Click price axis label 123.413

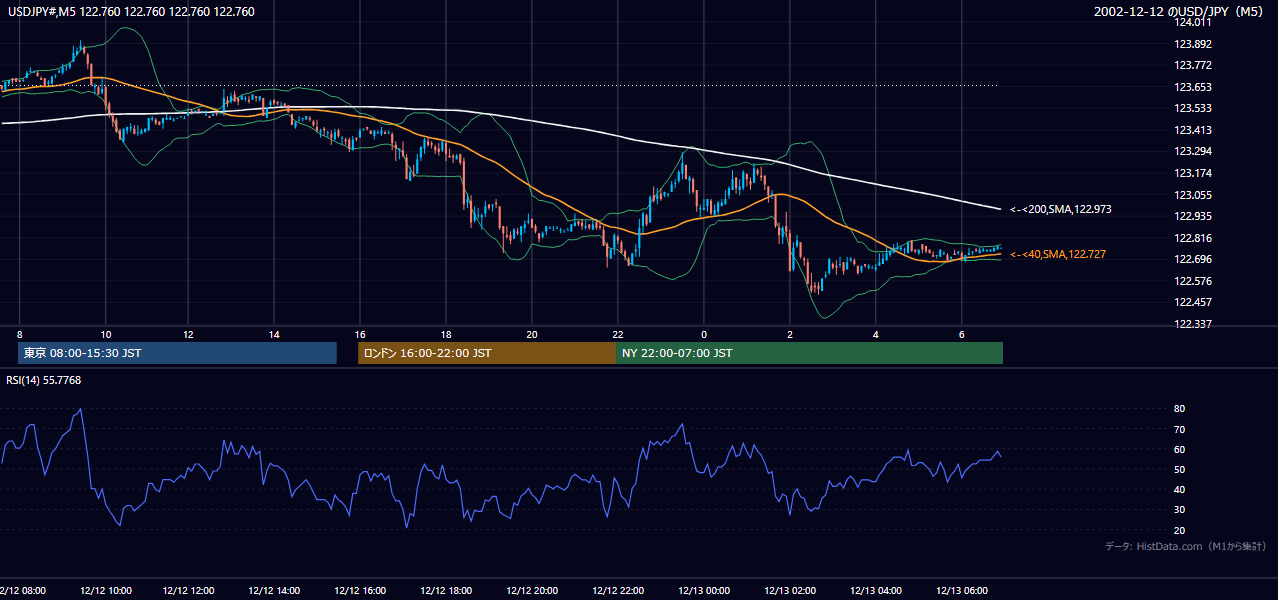click(1194, 130)
